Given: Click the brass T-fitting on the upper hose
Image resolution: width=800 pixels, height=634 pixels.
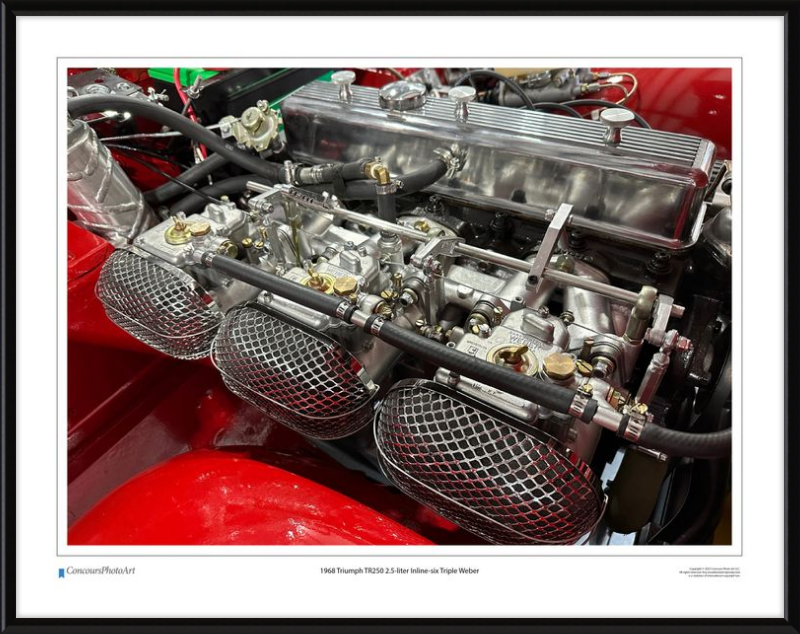Looking at the screenshot, I should click(379, 174).
